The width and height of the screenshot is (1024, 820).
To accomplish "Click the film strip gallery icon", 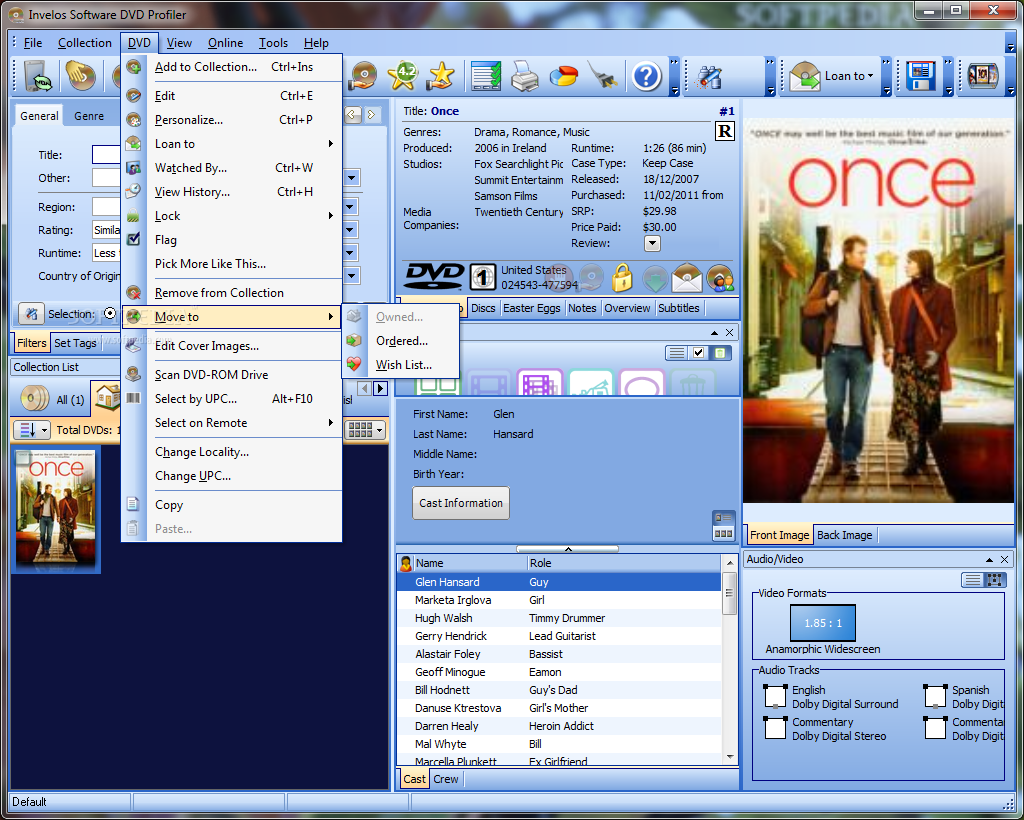I will (982, 76).
